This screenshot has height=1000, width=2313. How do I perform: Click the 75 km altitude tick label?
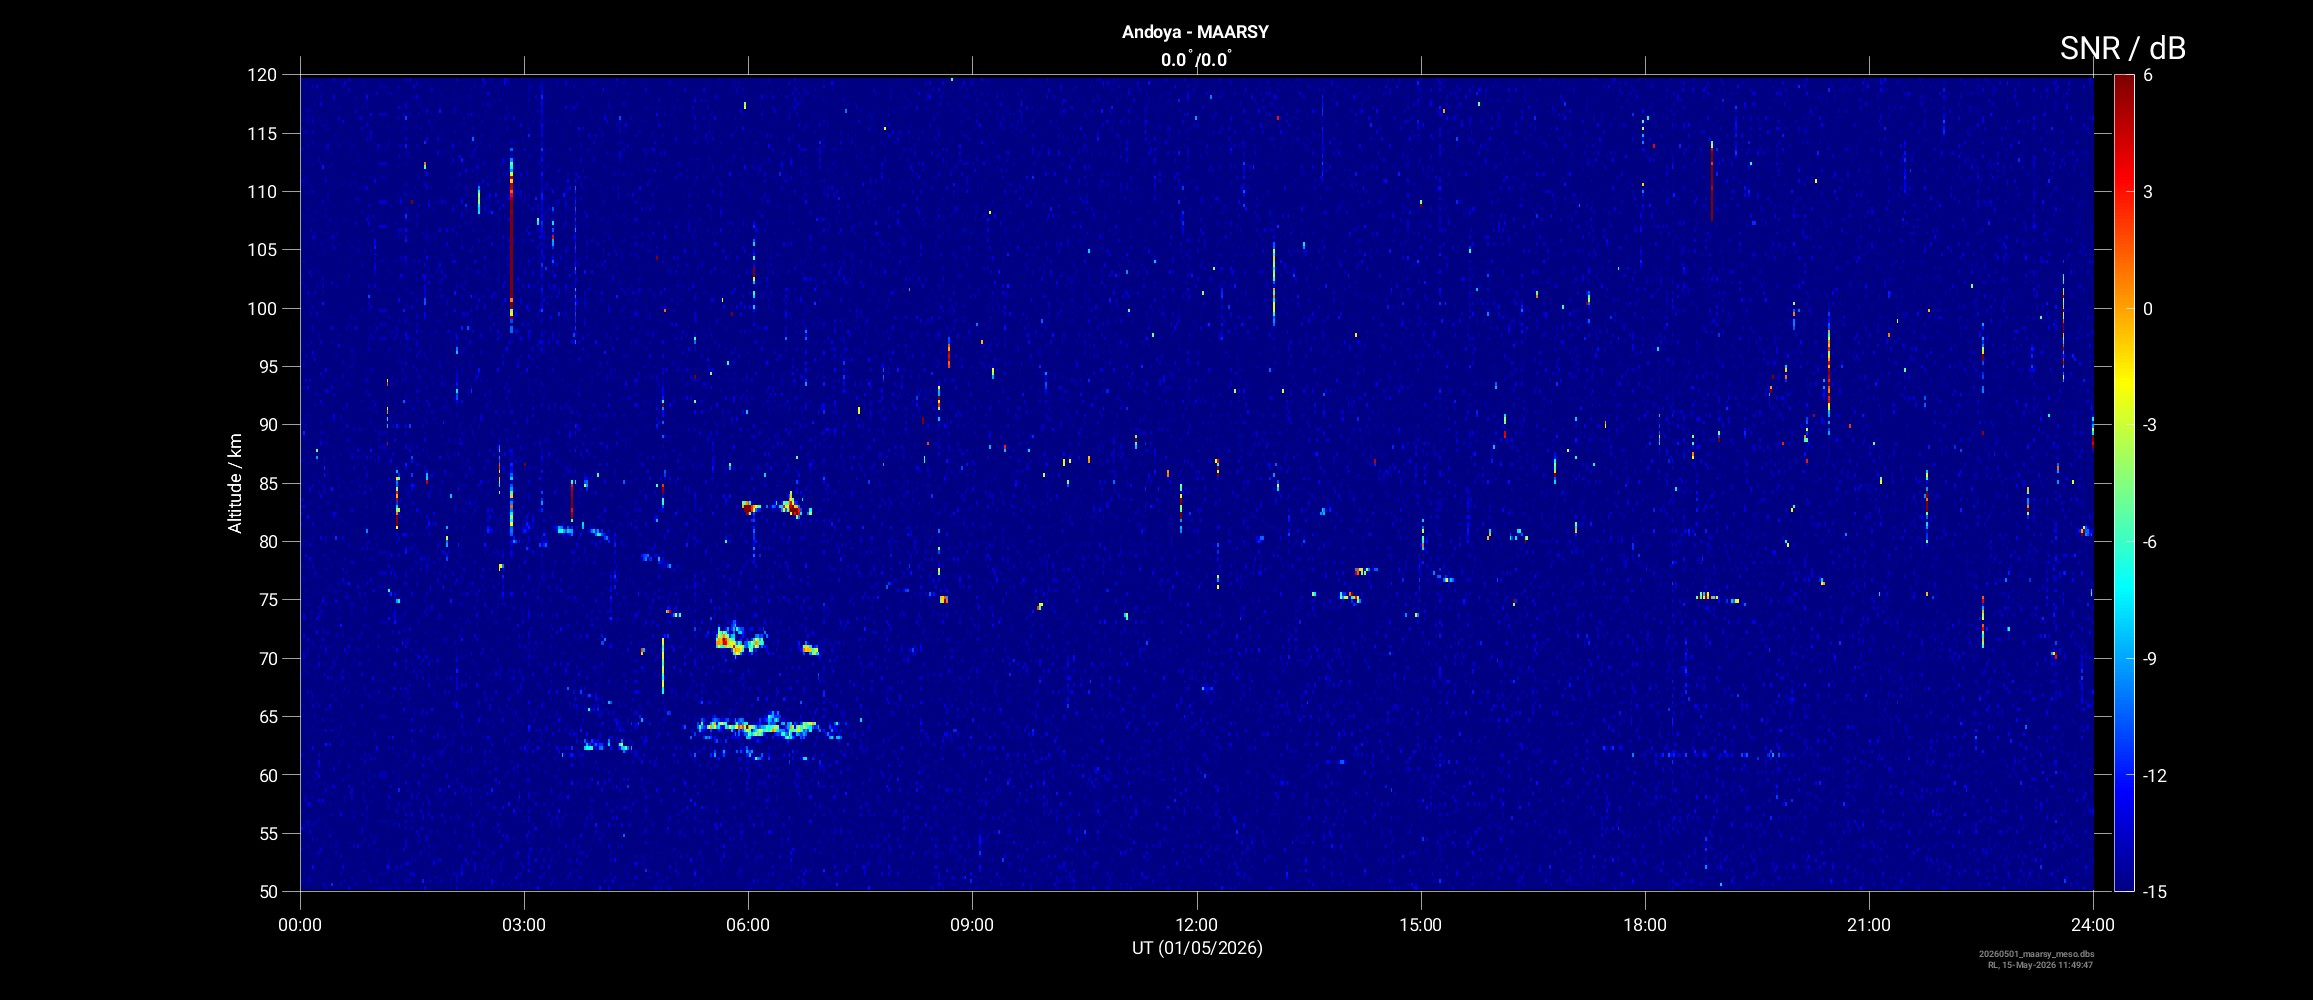267,600
